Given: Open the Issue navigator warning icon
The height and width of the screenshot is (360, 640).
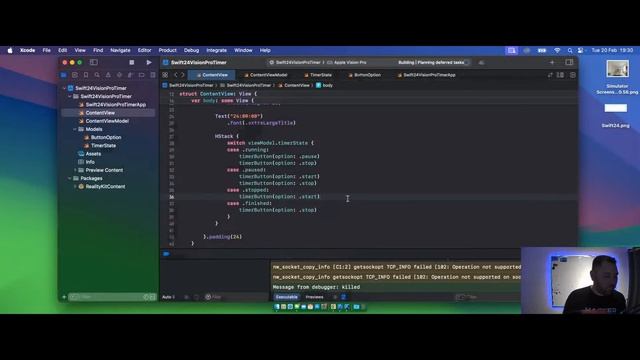Looking at the screenshot, I should 108,75.
